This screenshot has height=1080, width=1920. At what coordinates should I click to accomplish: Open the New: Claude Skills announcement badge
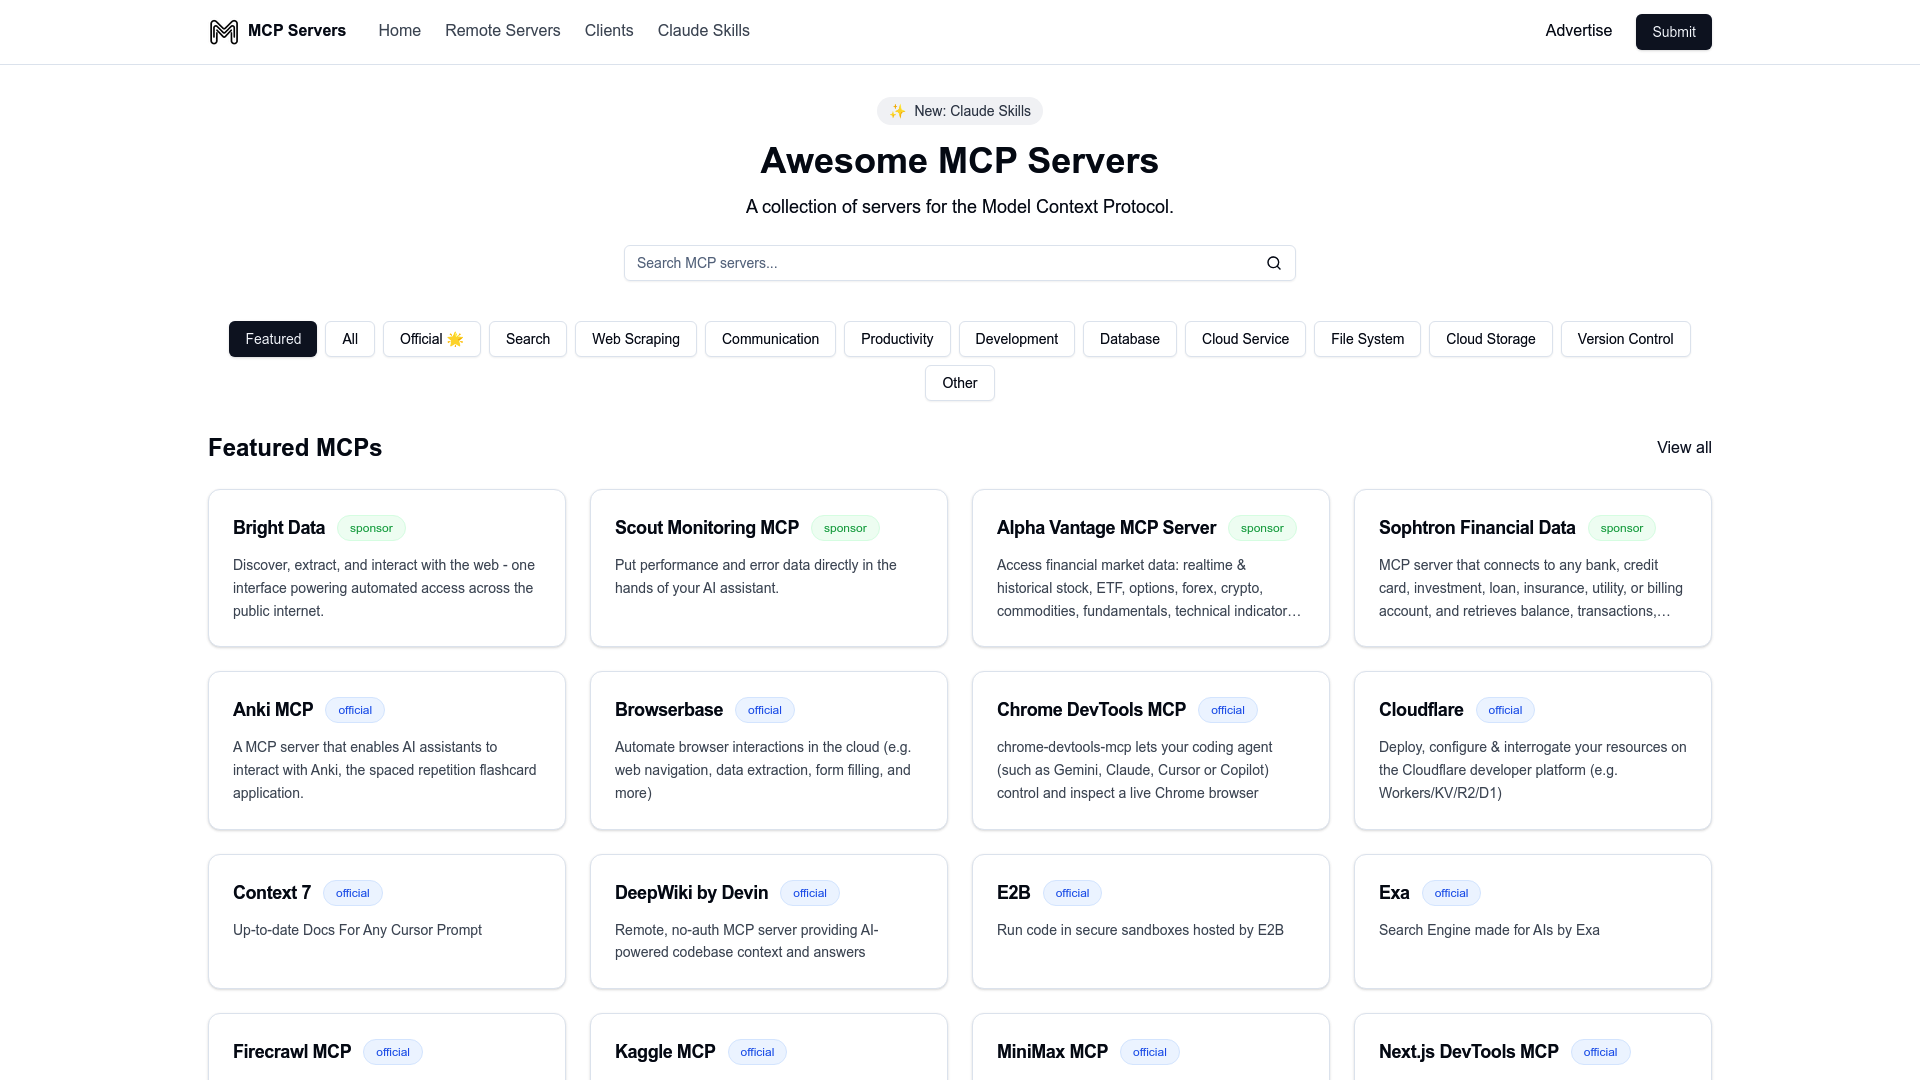point(959,111)
